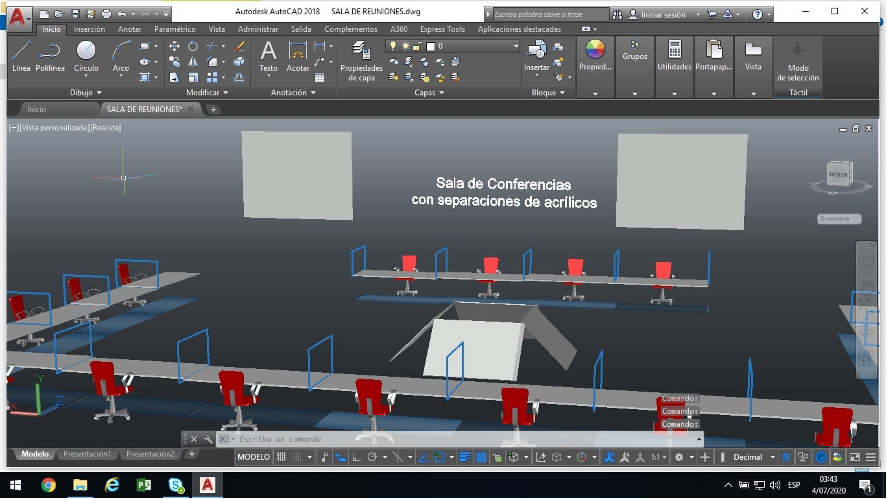
Task: Select the Línea drawing tool
Action: [x=21, y=56]
